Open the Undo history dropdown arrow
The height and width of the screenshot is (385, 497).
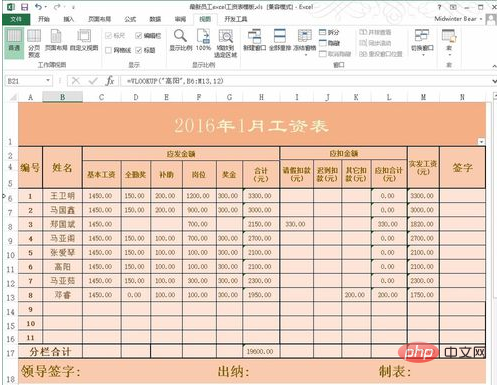click(x=46, y=7)
